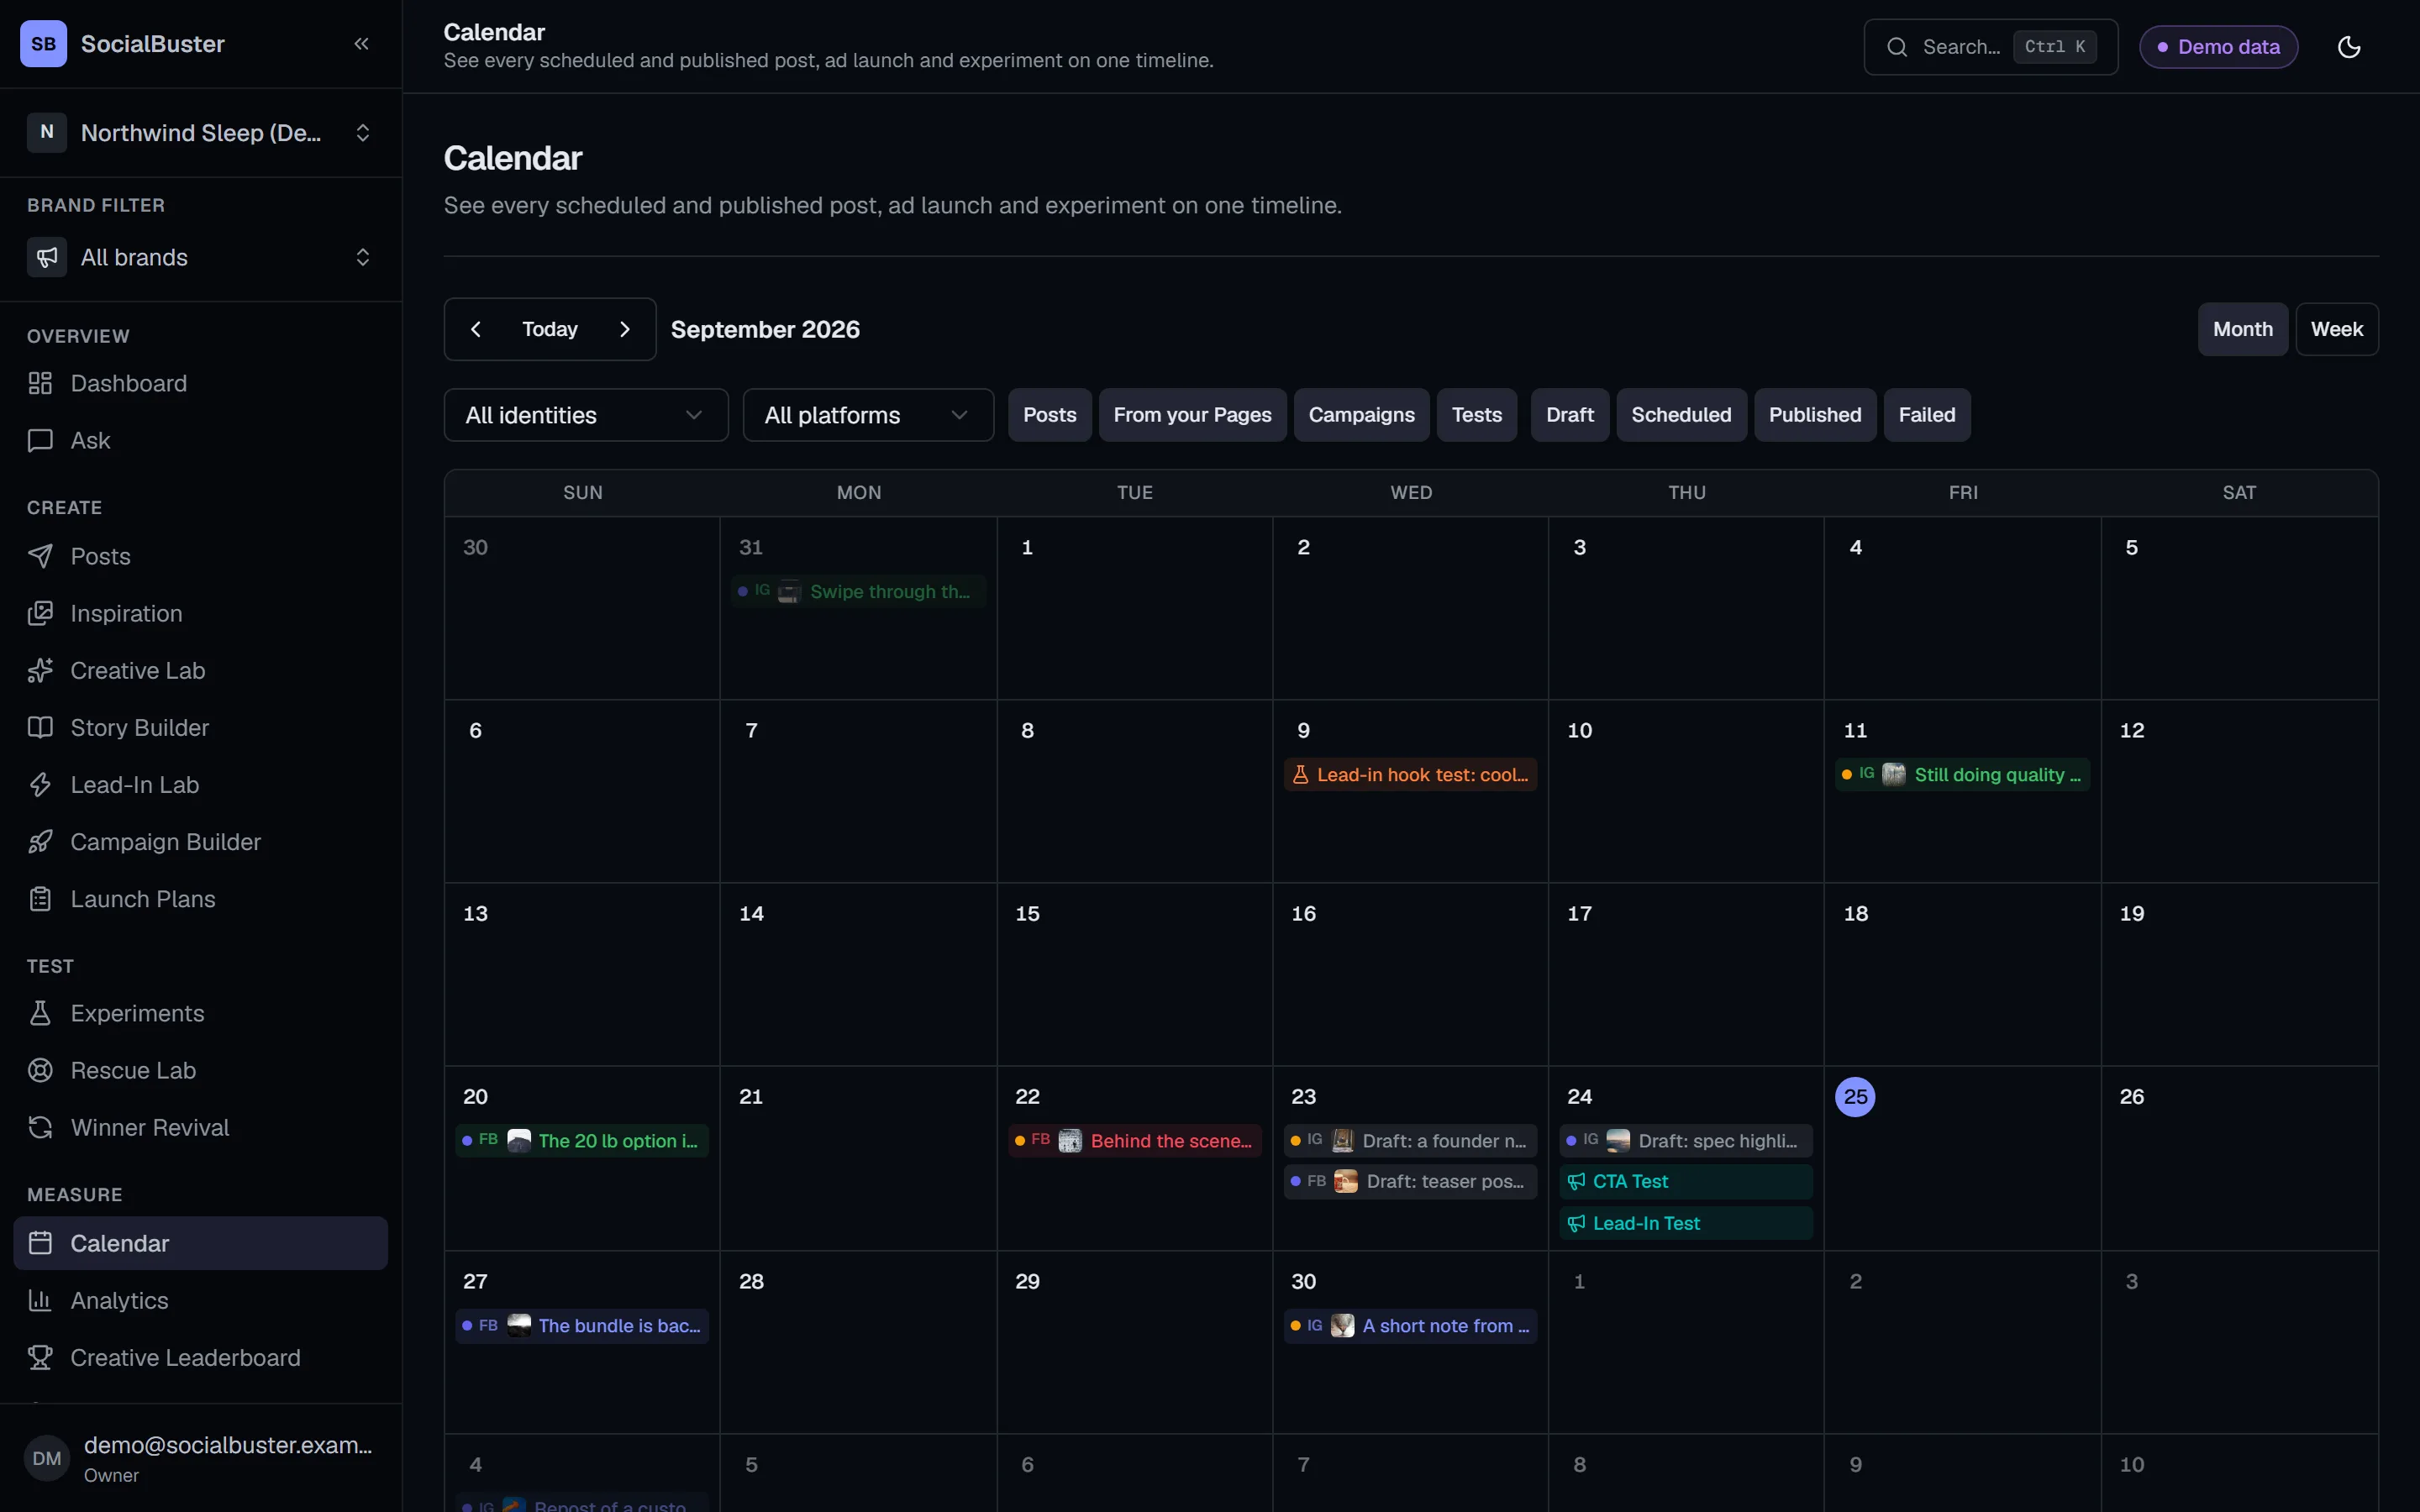The height and width of the screenshot is (1512, 2420).
Task: Open Winner Revival refresh icon
Action: click(x=40, y=1128)
